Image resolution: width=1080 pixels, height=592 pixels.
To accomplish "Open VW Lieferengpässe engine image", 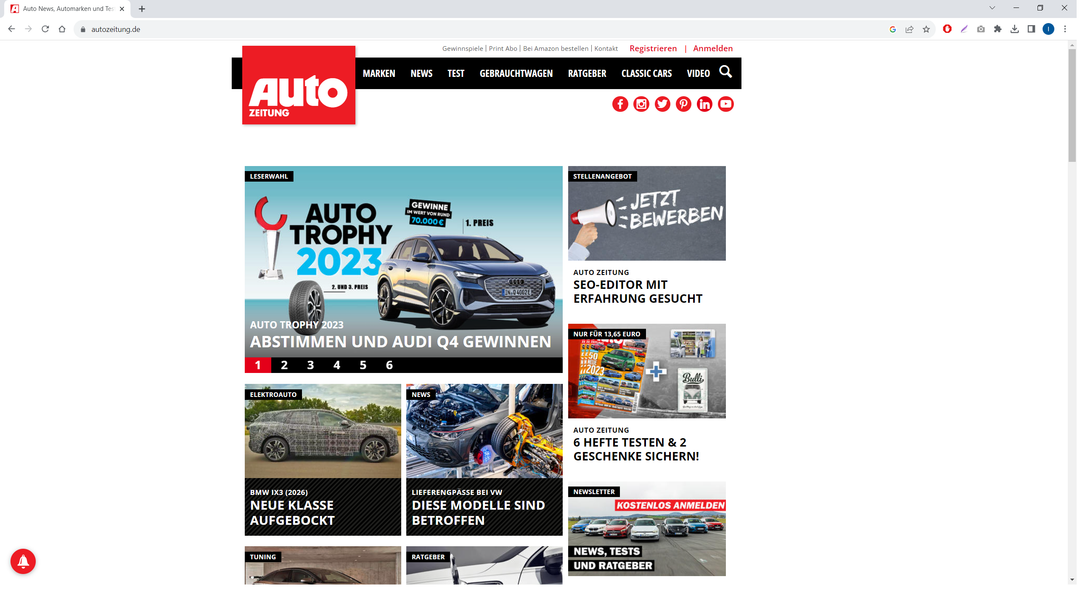I will pos(486,432).
